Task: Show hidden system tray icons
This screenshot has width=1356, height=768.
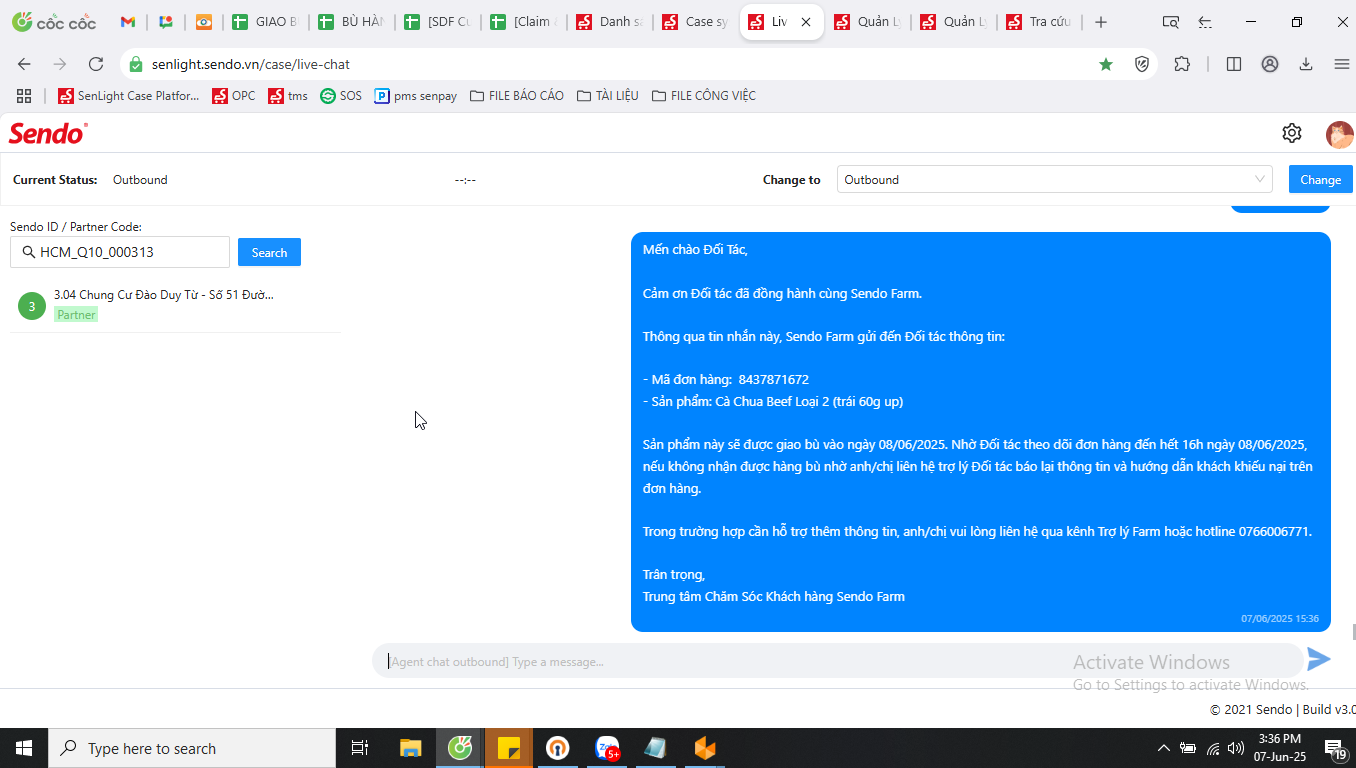Action: [x=1163, y=748]
